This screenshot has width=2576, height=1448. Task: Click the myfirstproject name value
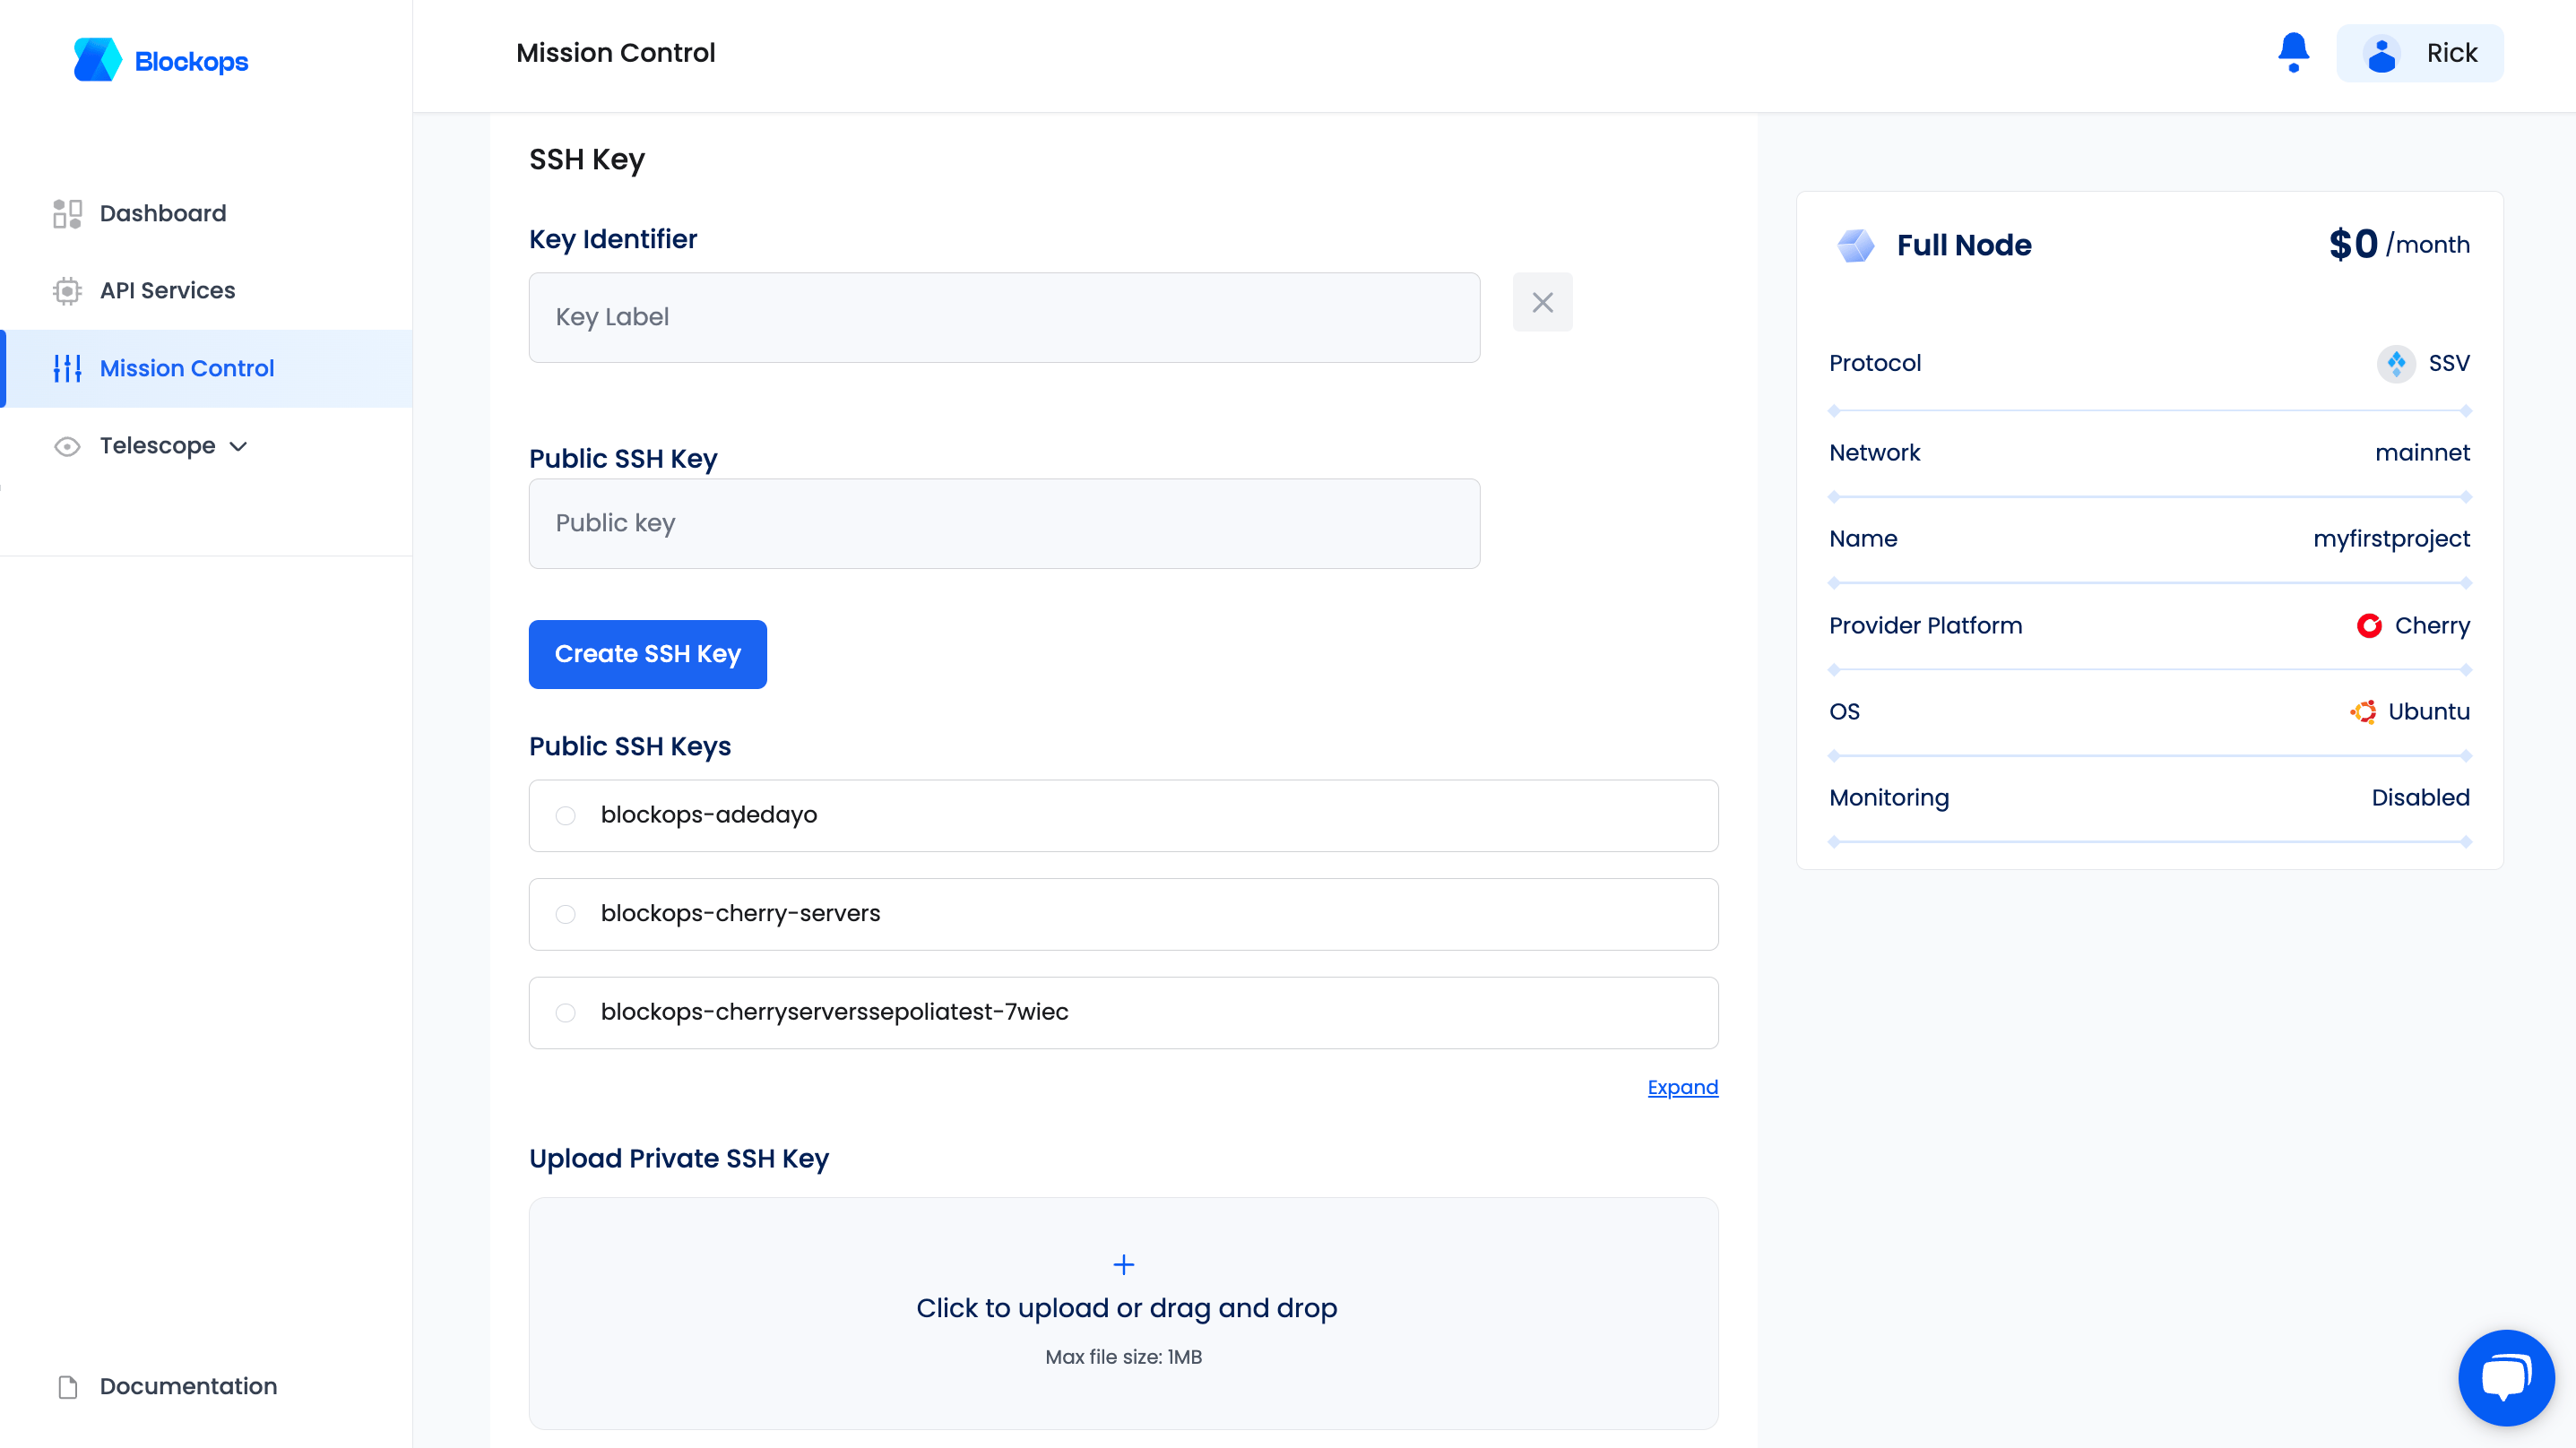pos(2391,539)
